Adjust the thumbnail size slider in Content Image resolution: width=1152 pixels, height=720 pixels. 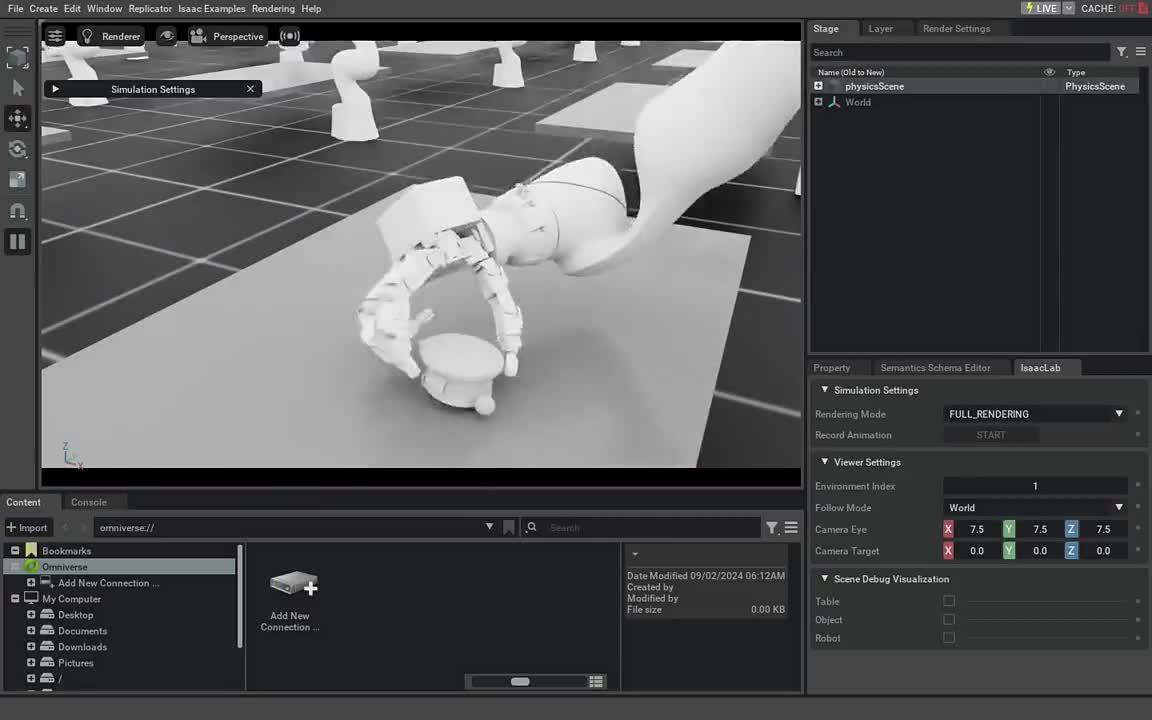point(520,682)
